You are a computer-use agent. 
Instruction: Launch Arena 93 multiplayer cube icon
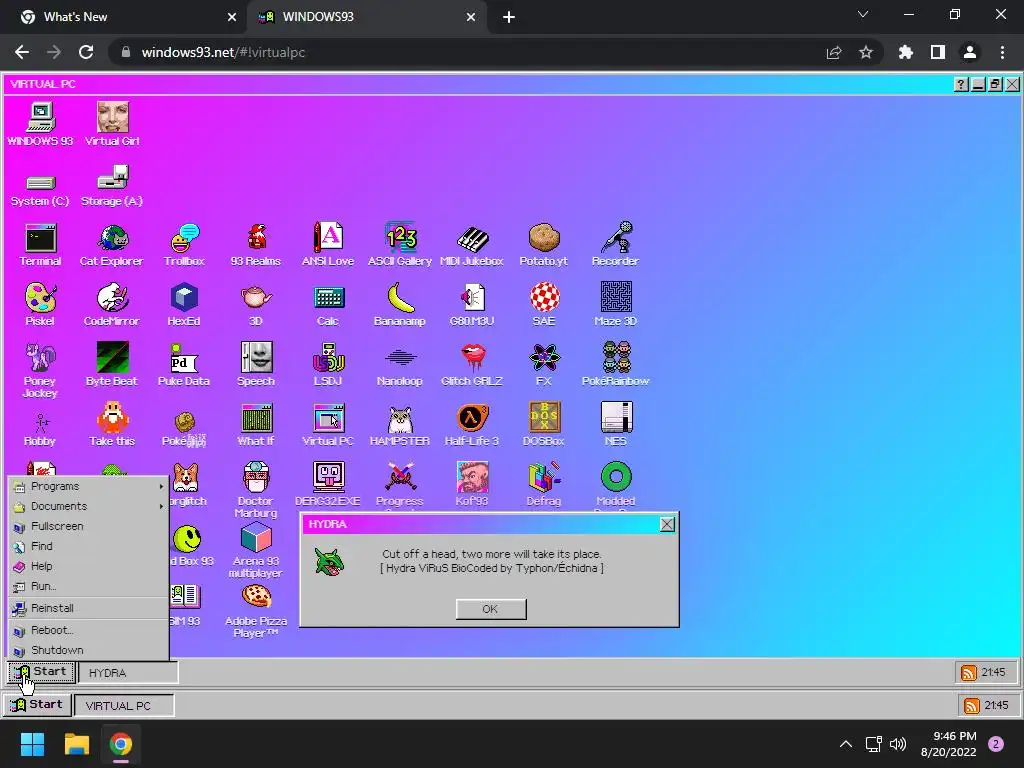pos(256,550)
